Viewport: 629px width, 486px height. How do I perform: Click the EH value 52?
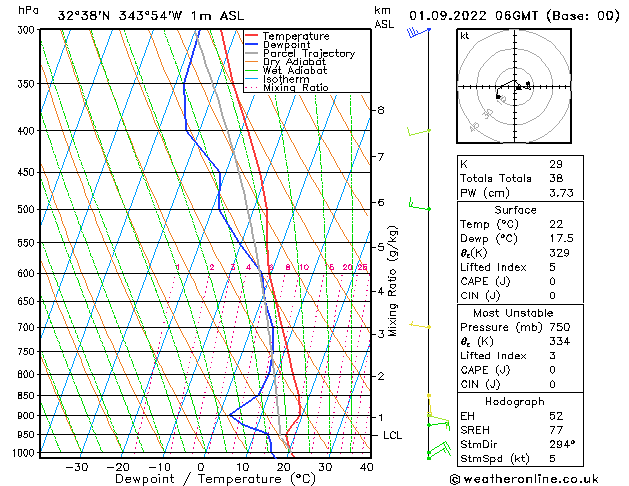pyautogui.click(x=556, y=416)
